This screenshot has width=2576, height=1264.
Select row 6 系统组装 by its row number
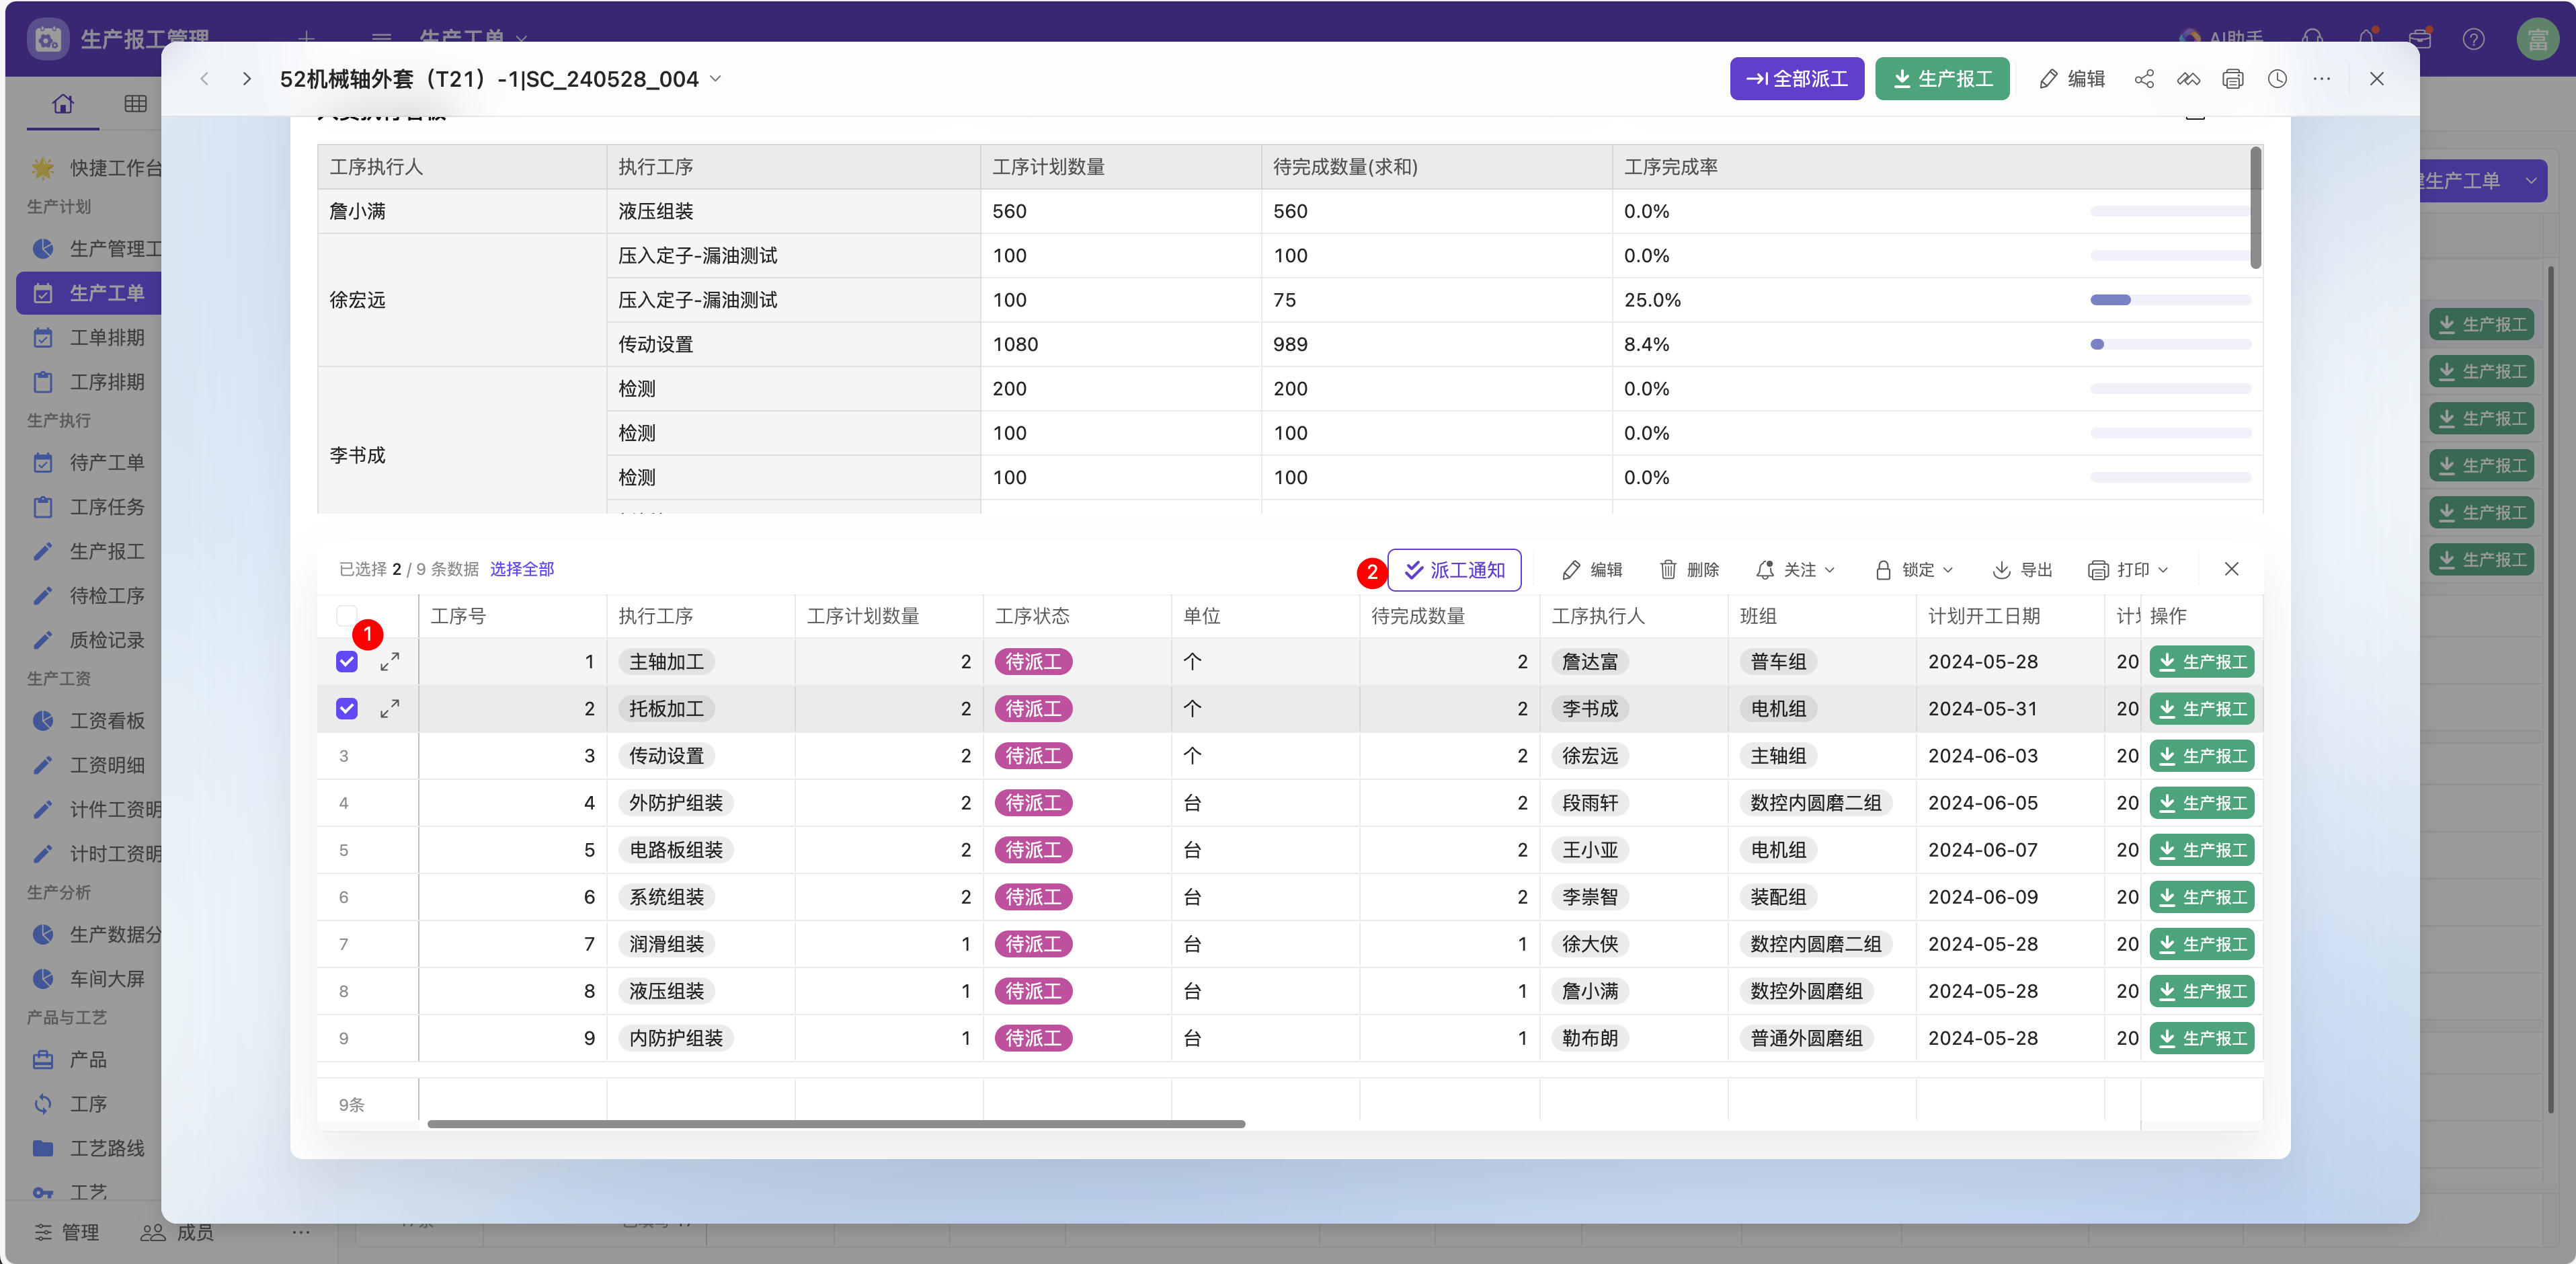point(344,897)
